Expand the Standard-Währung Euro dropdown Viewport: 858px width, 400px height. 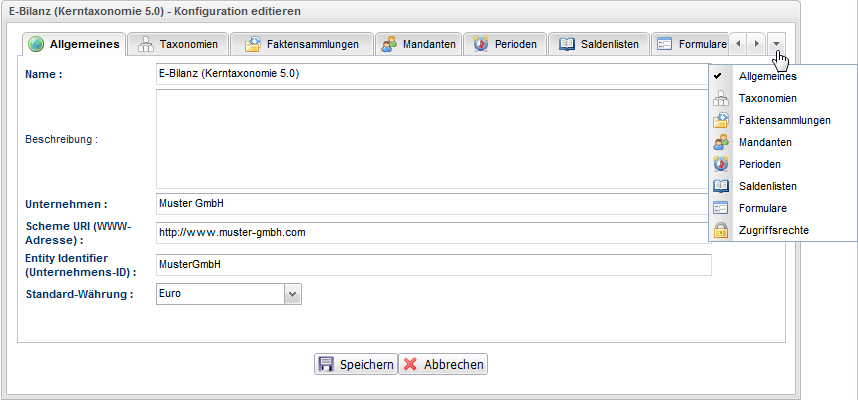tap(293, 294)
